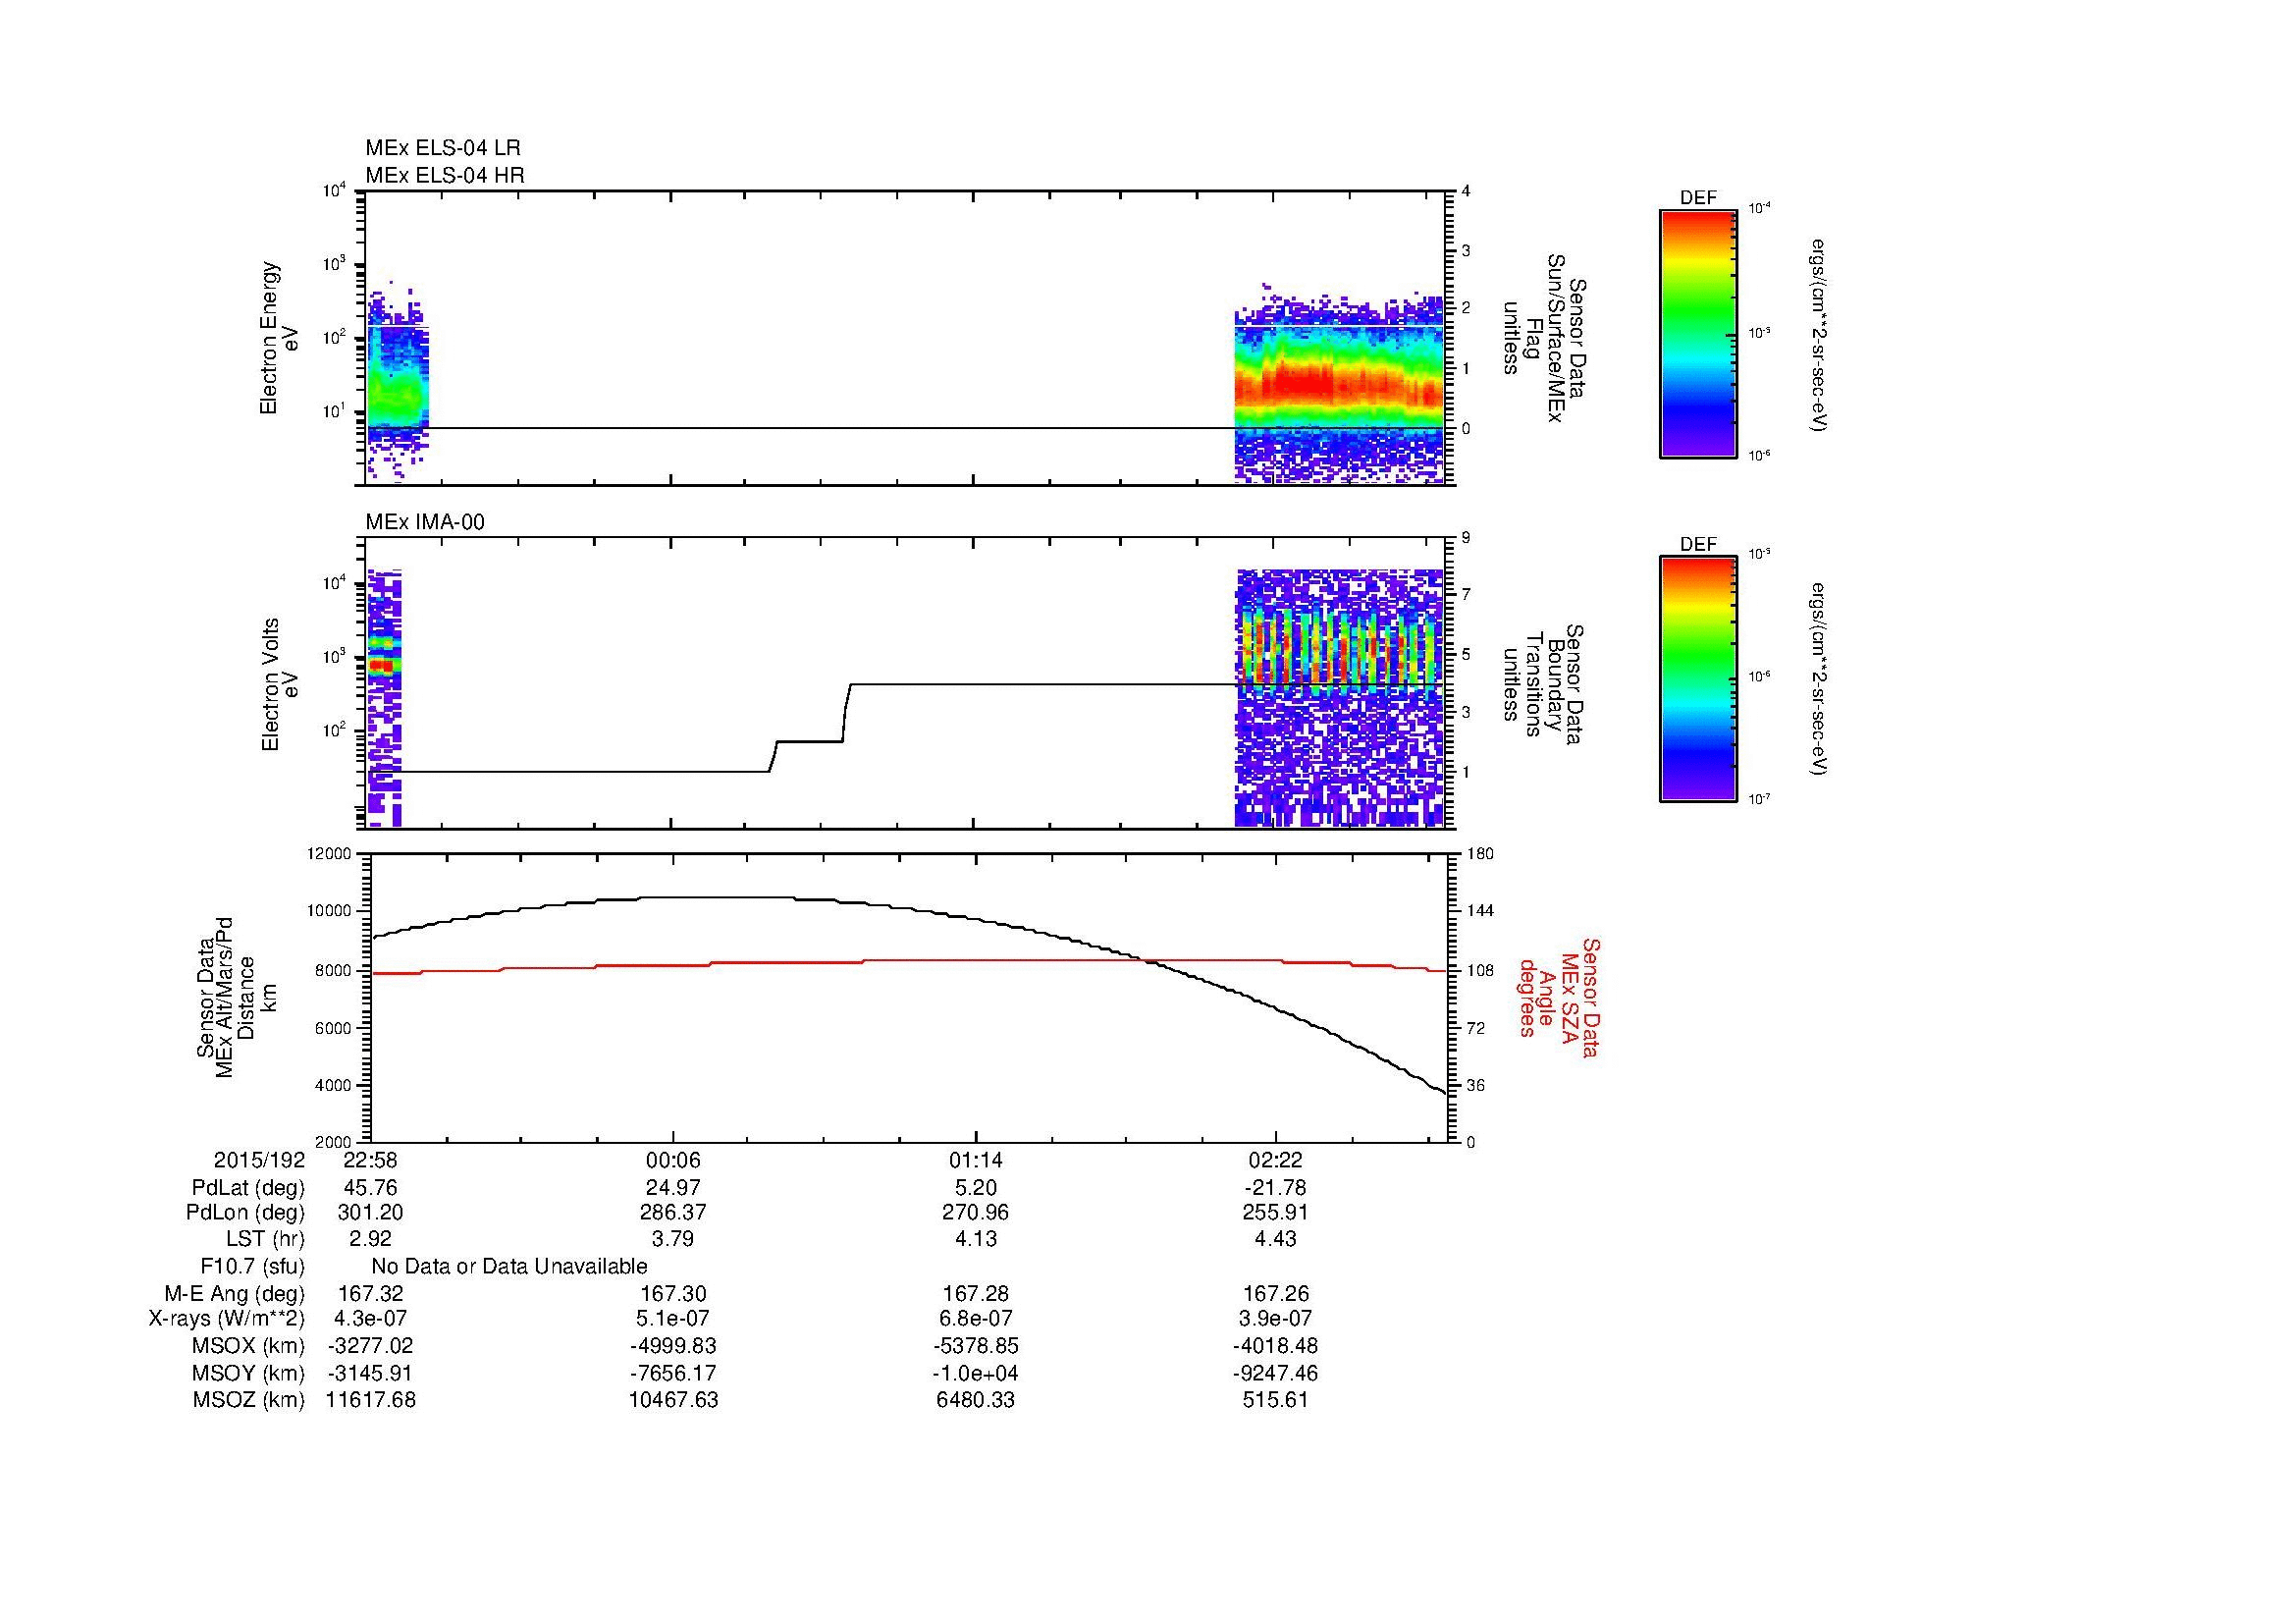Click the time tick label '00:06'
This screenshot has height=1623, width=2296.
(x=673, y=1160)
